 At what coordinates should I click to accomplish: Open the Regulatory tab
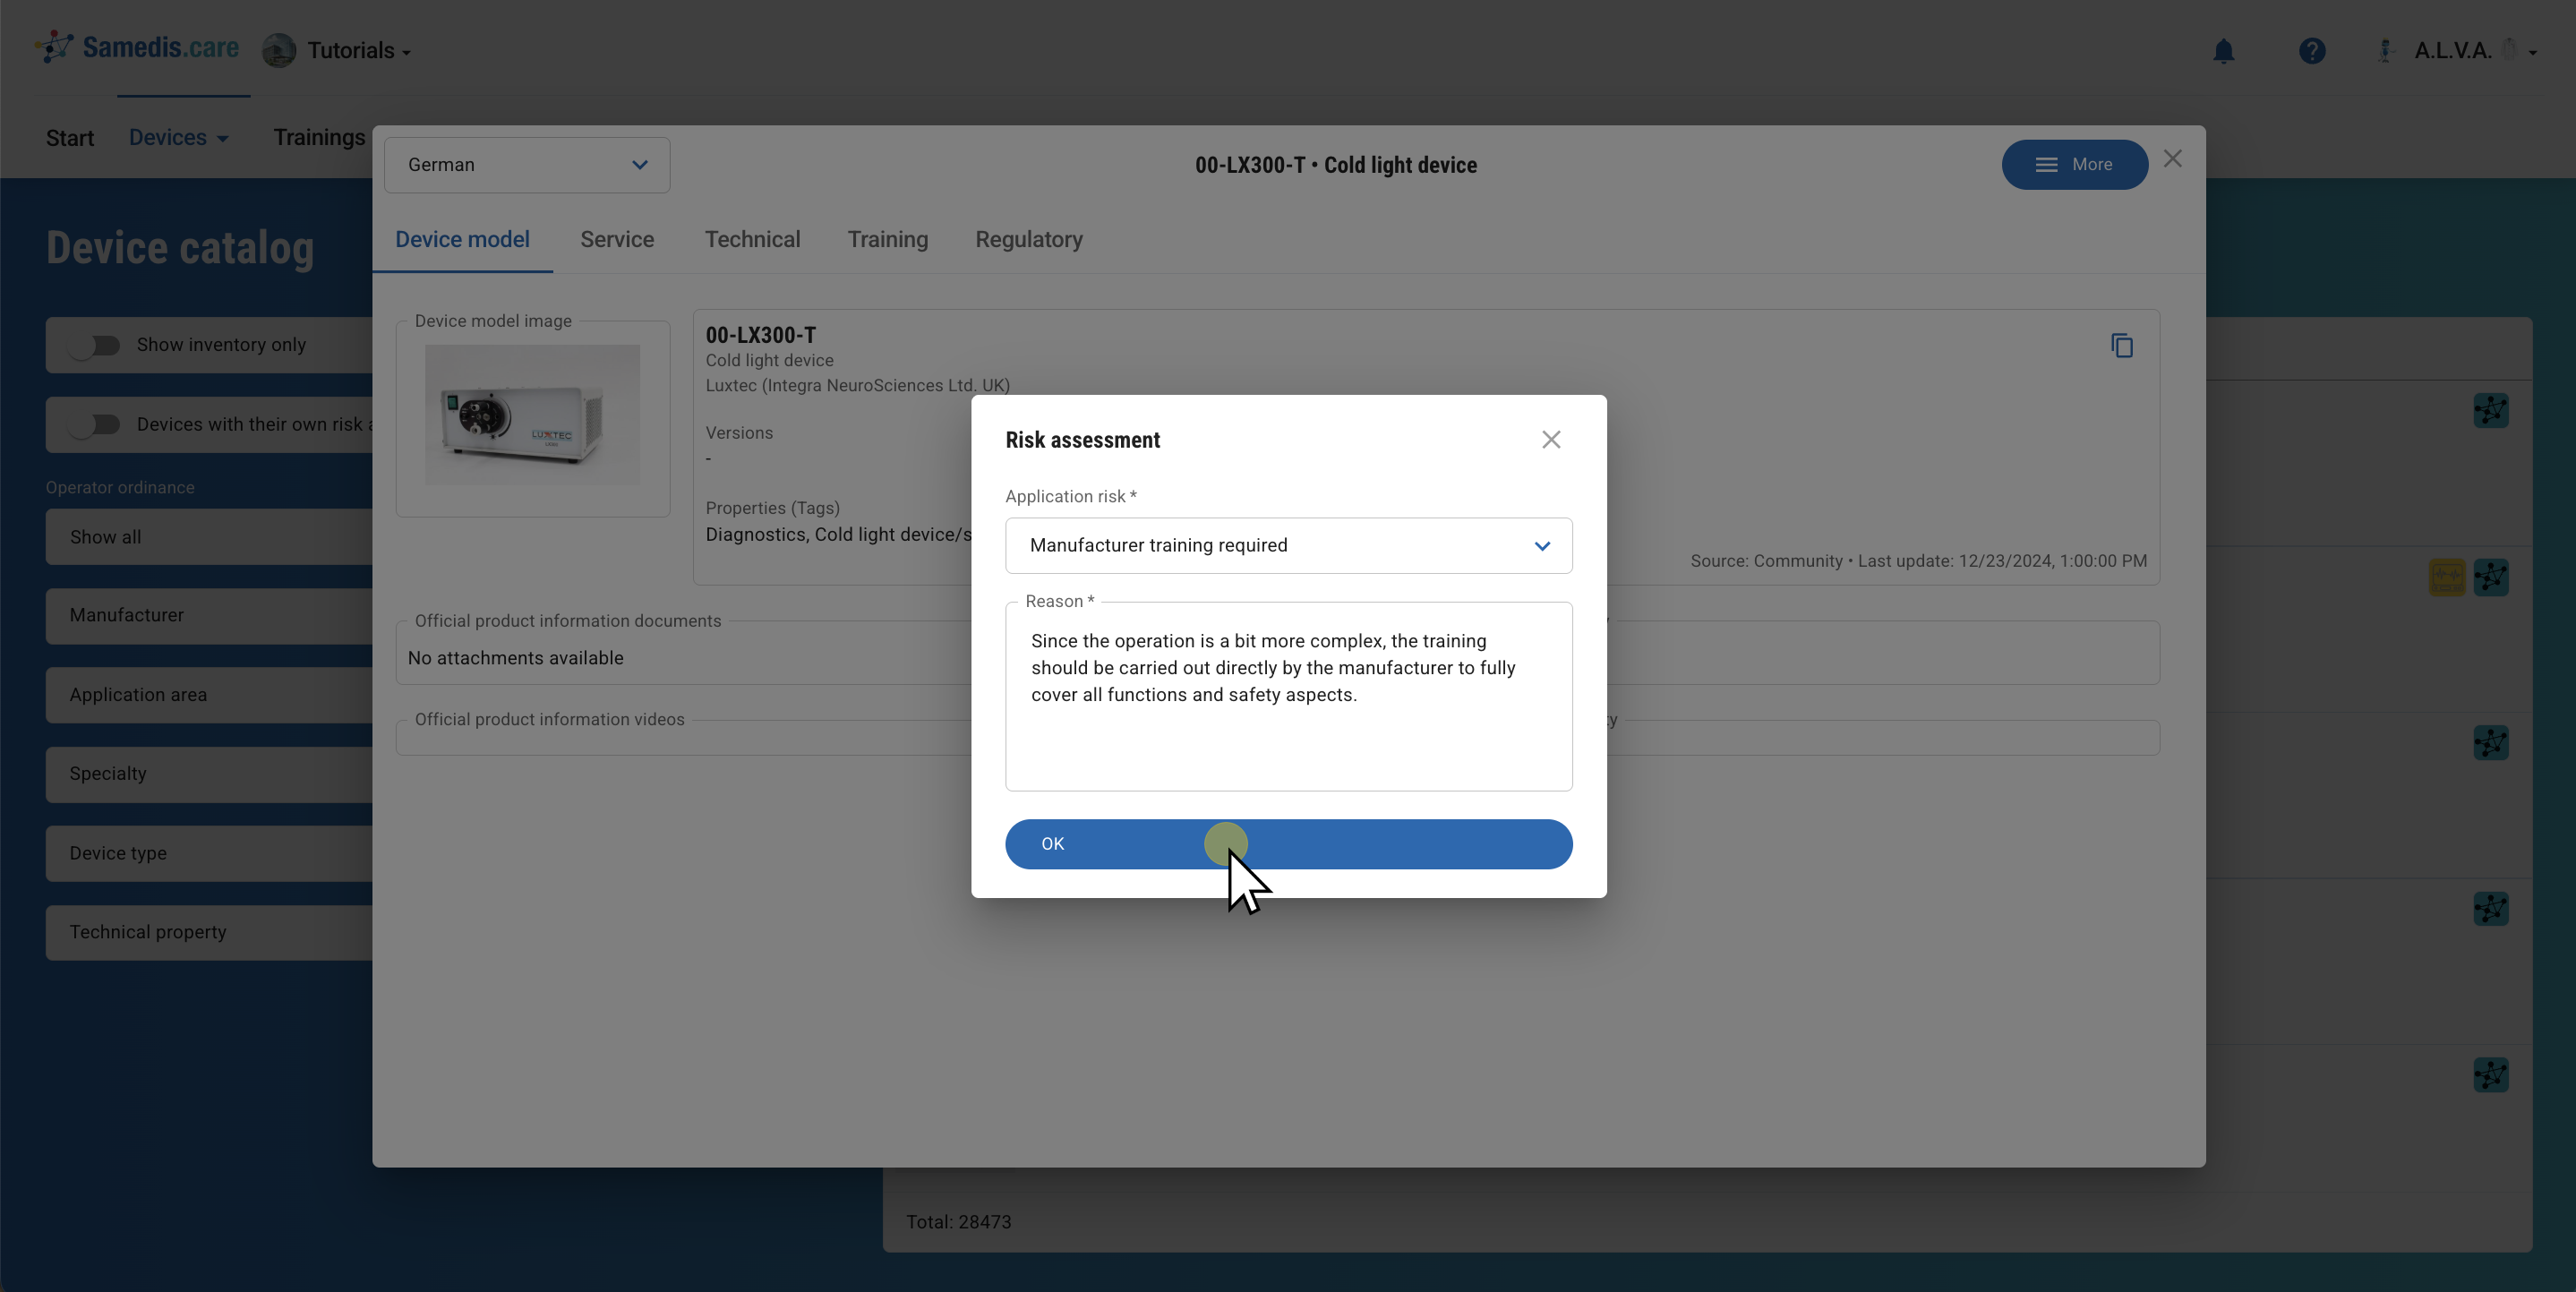[1028, 240]
